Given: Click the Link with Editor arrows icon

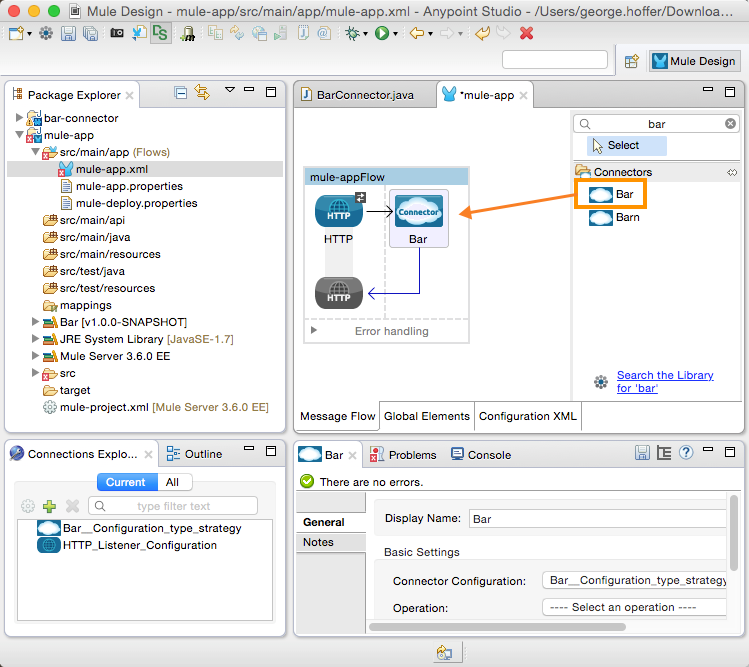Looking at the screenshot, I should 203,93.
